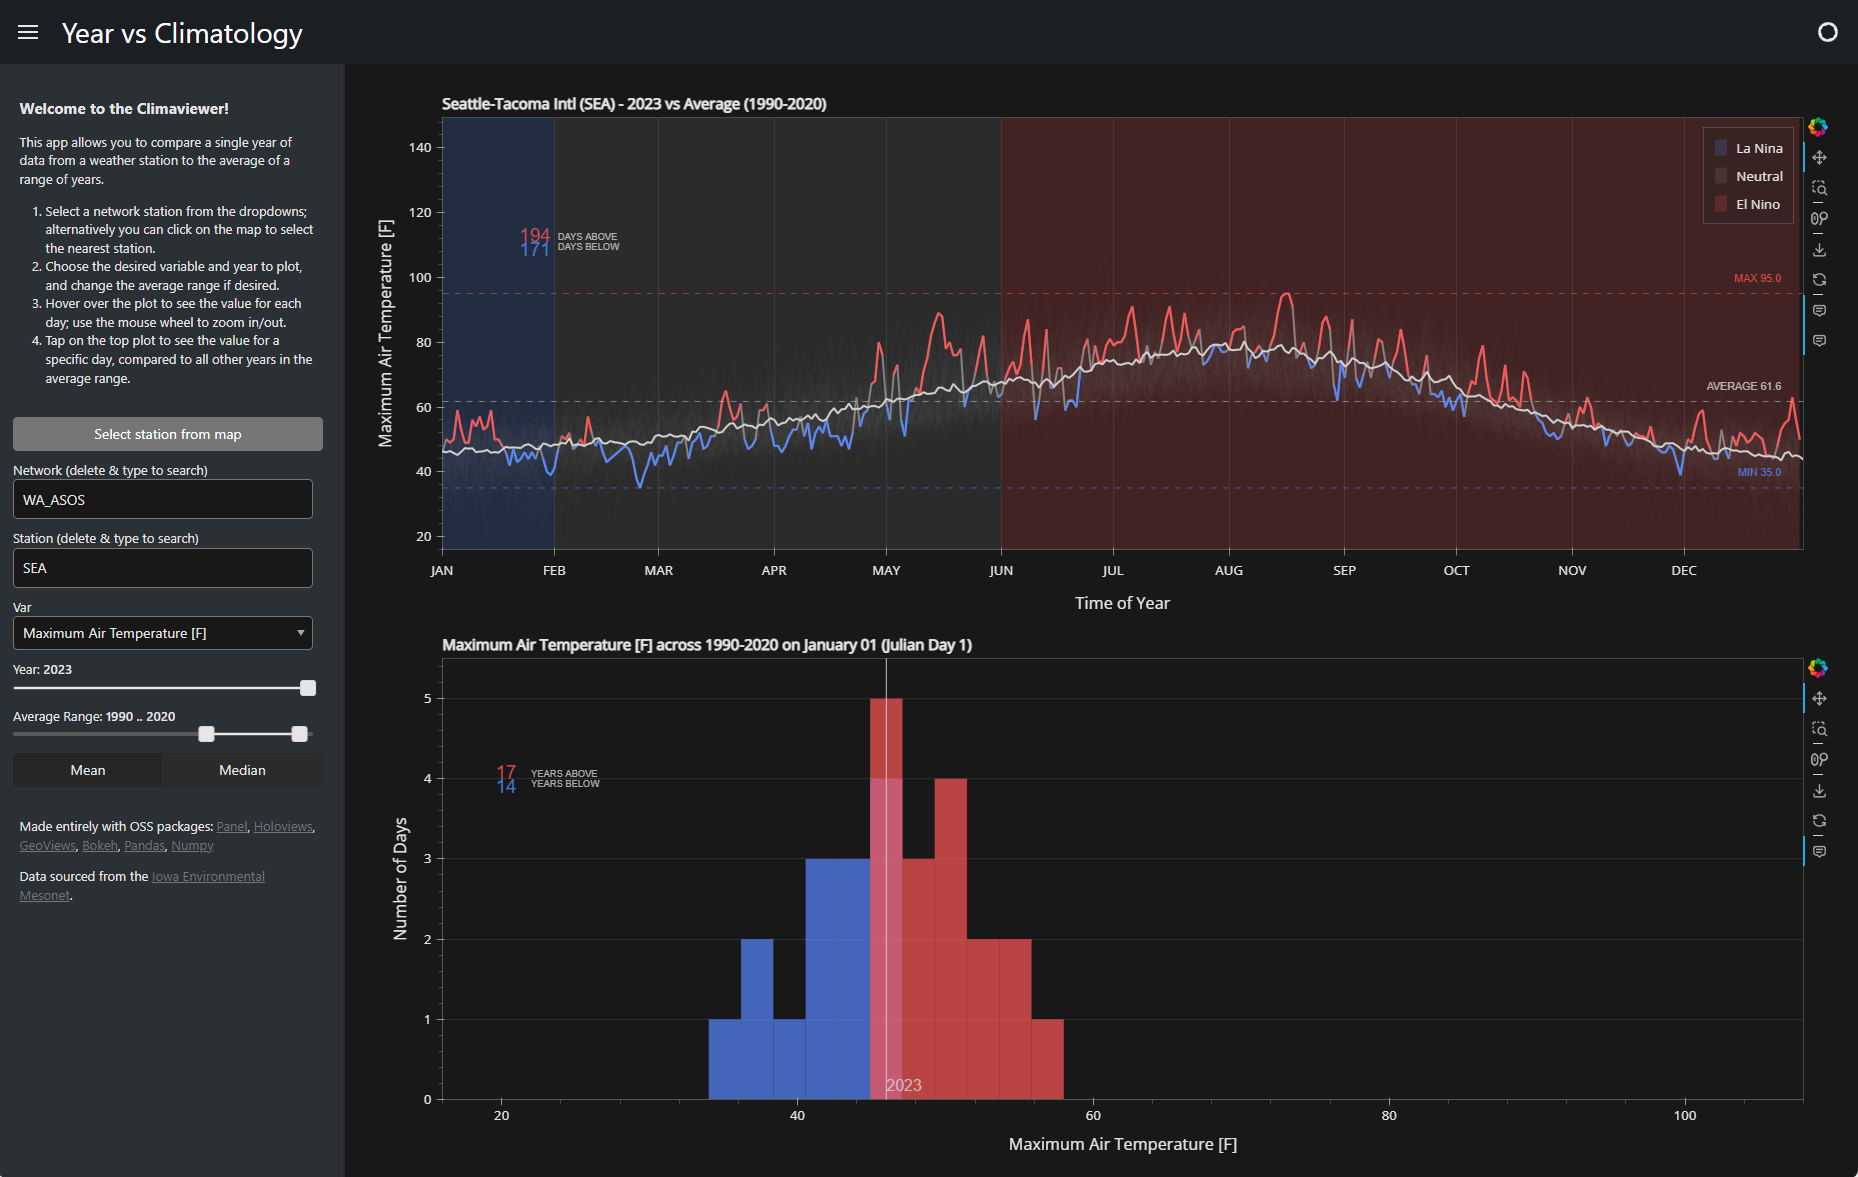
Task: Open the Holoviews link
Action: click(283, 827)
